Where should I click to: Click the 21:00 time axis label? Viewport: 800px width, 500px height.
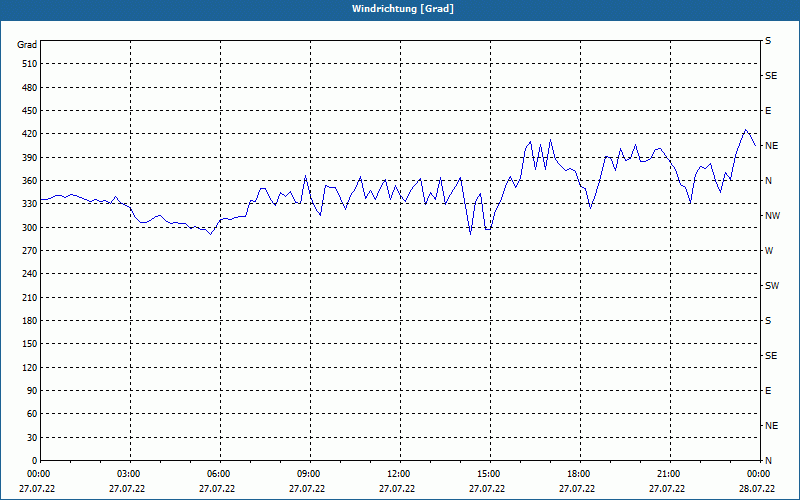click(x=669, y=474)
